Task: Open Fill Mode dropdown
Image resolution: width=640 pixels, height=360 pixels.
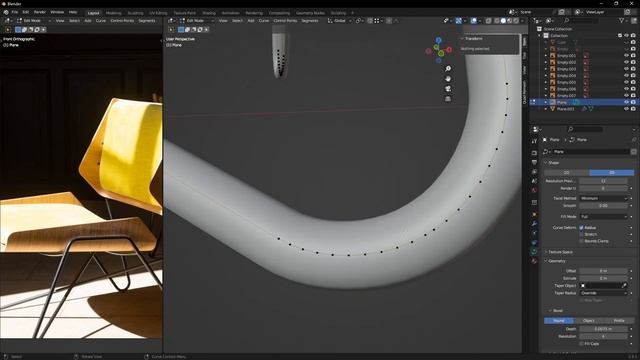Action: pyautogui.click(x=603, y=217)
